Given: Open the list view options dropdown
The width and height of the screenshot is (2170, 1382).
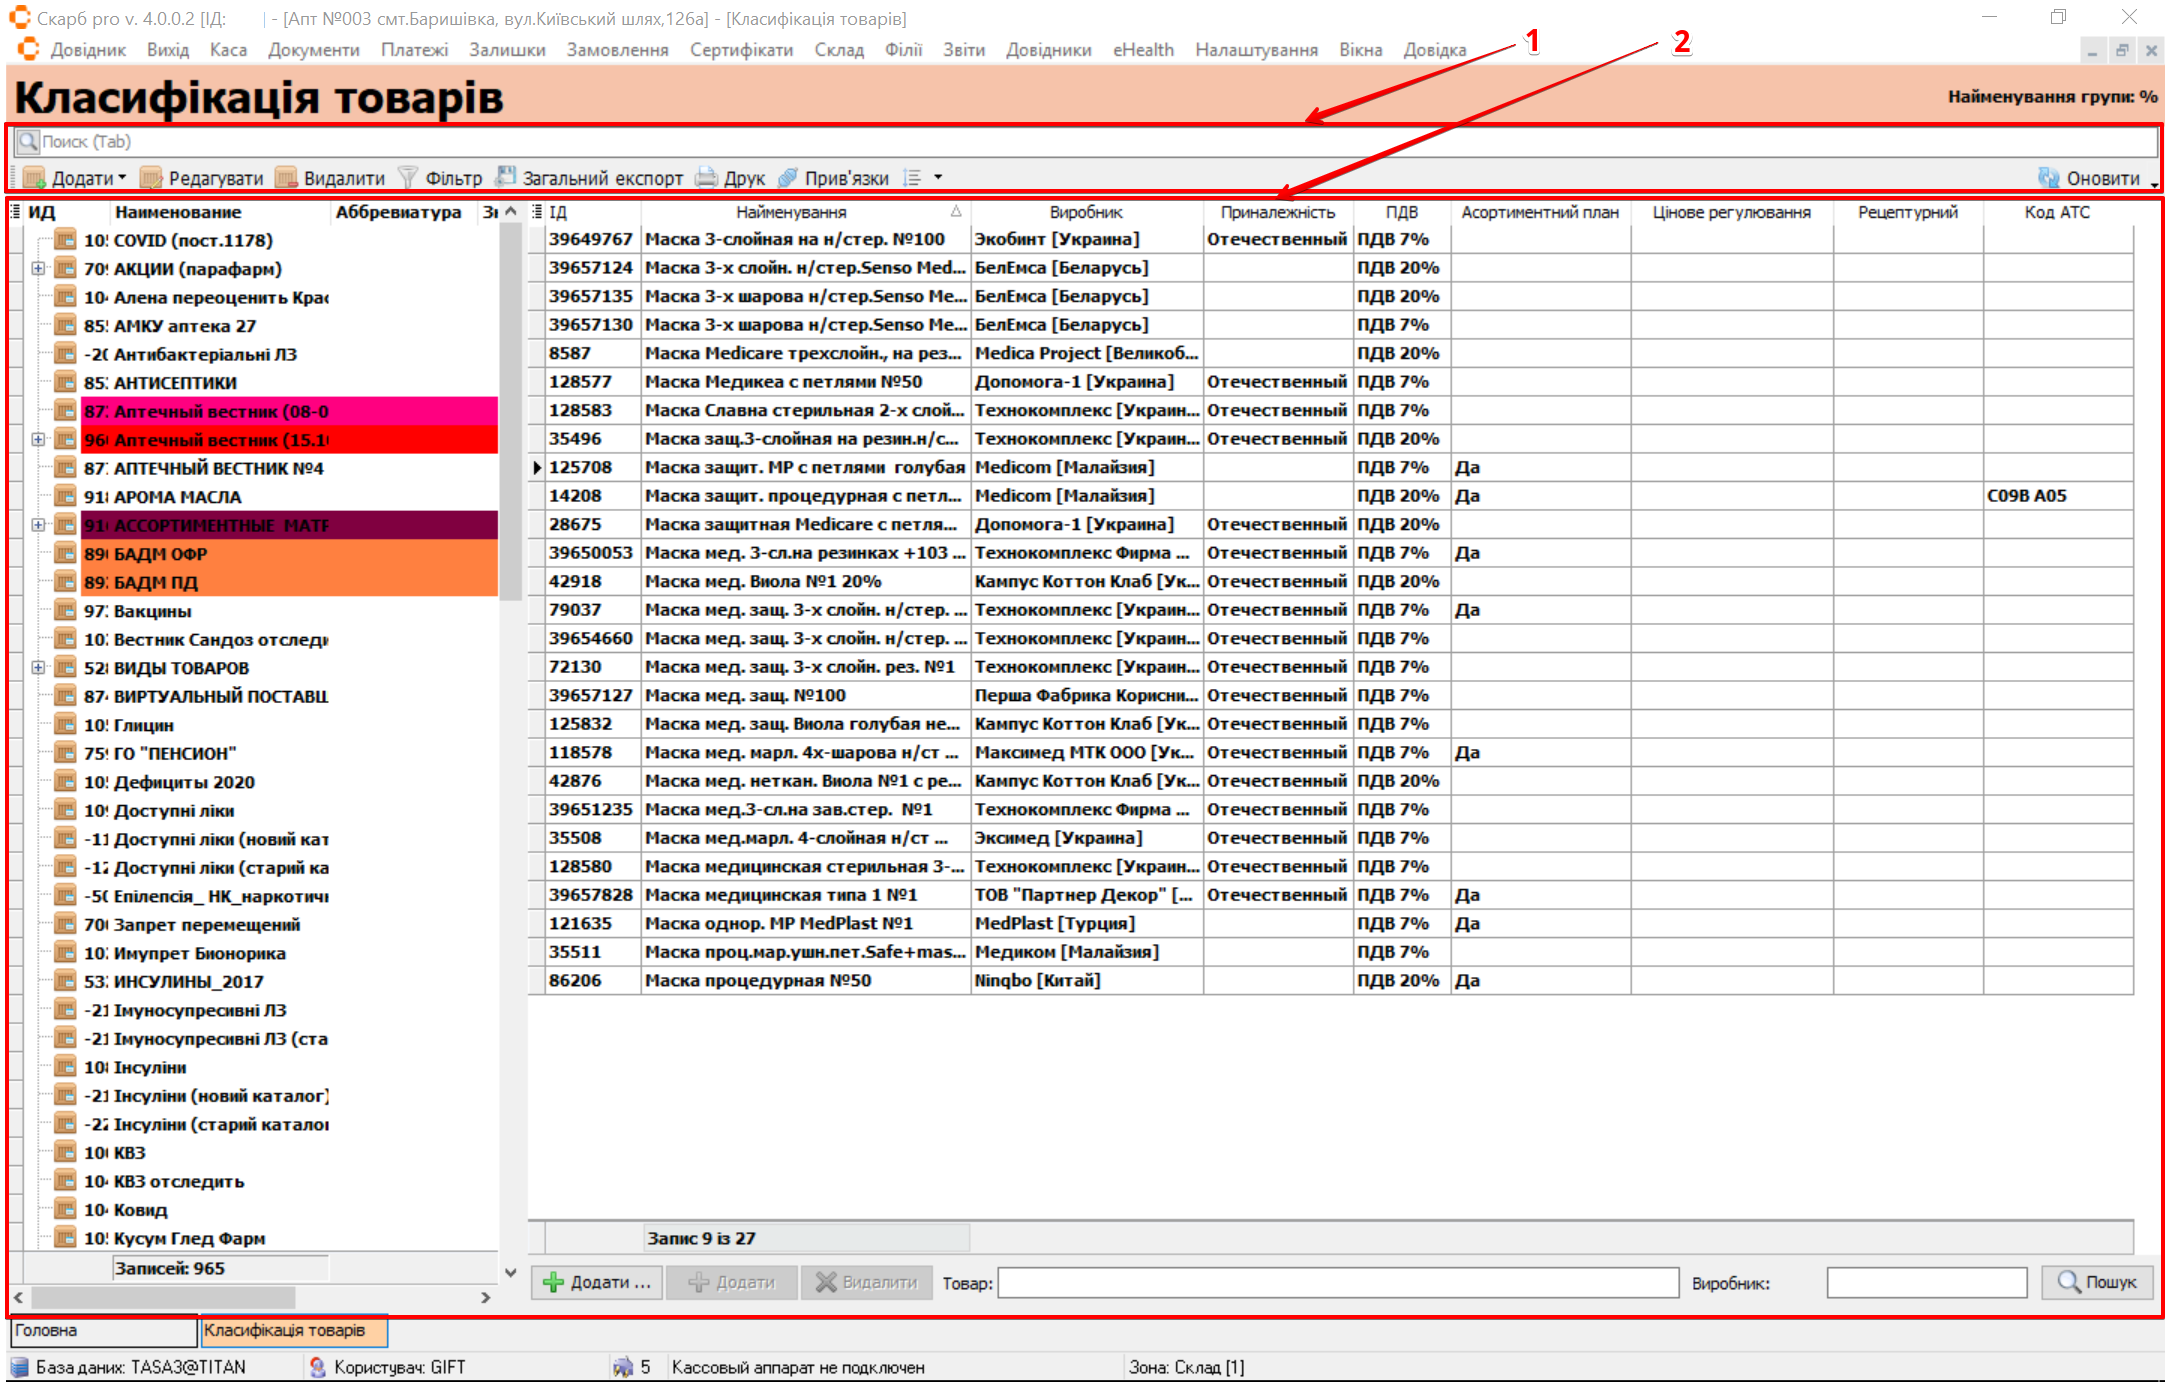Looking at the screenshot, I should click(938, 178).
